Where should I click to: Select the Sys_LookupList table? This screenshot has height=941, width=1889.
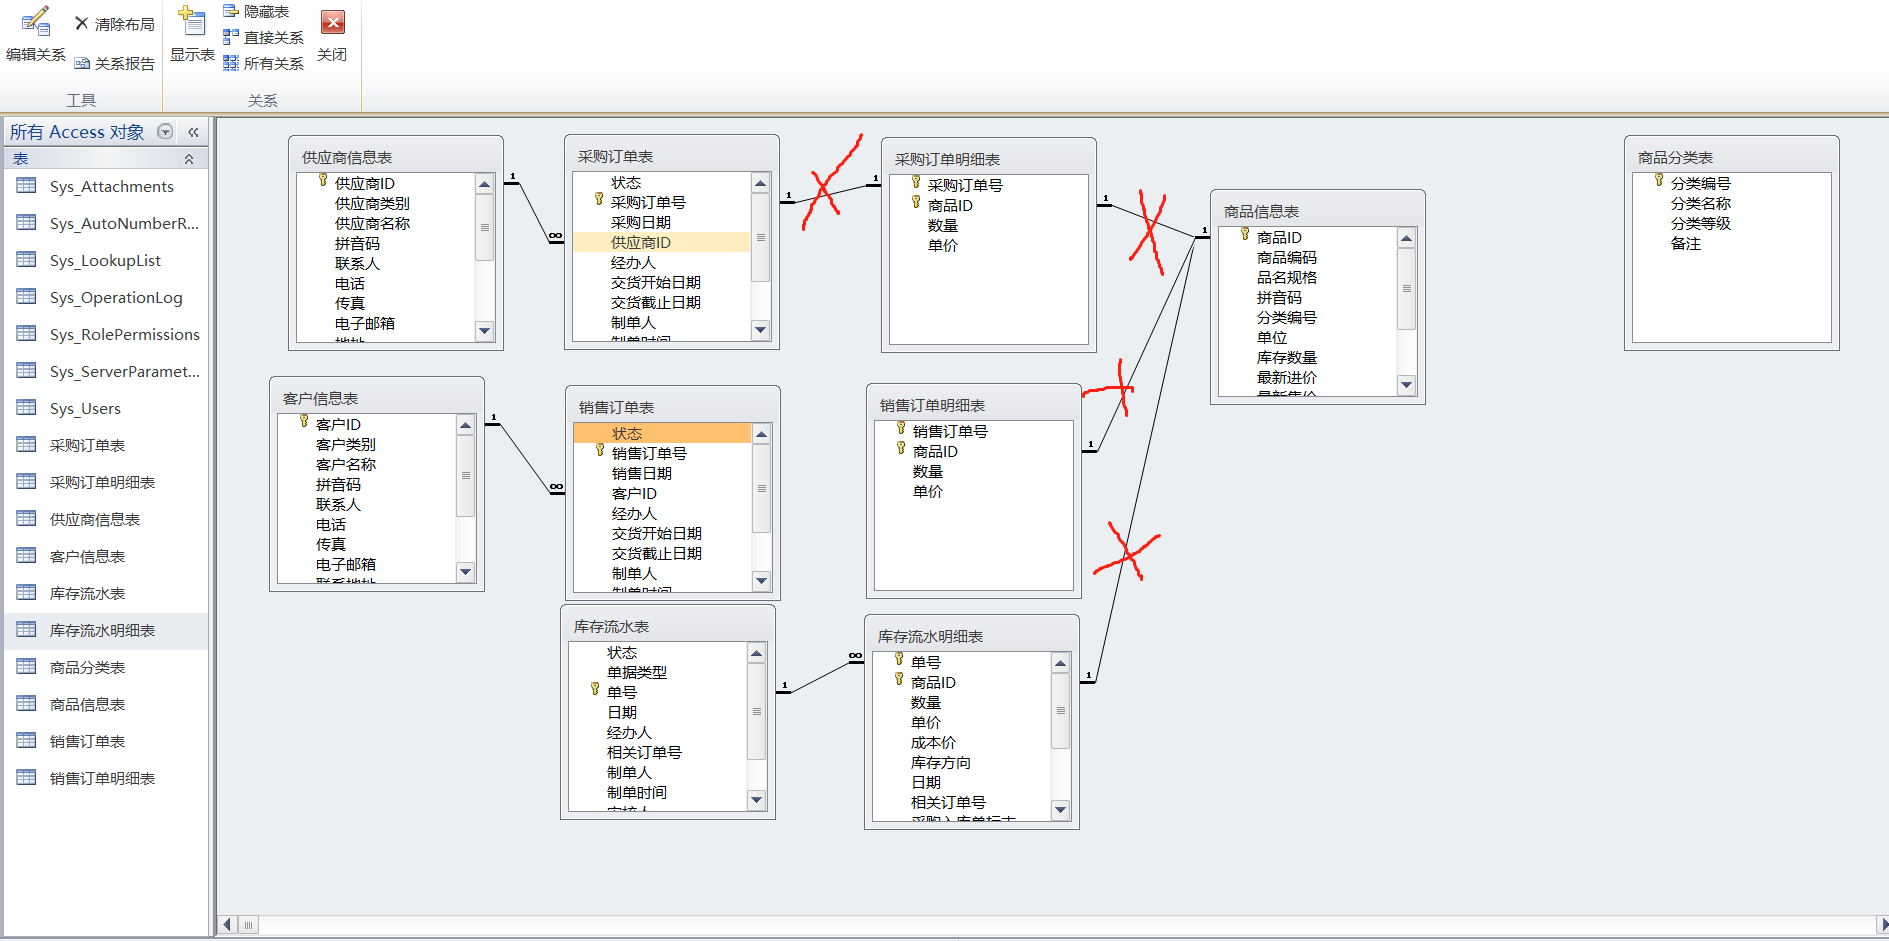click(108, 260)
